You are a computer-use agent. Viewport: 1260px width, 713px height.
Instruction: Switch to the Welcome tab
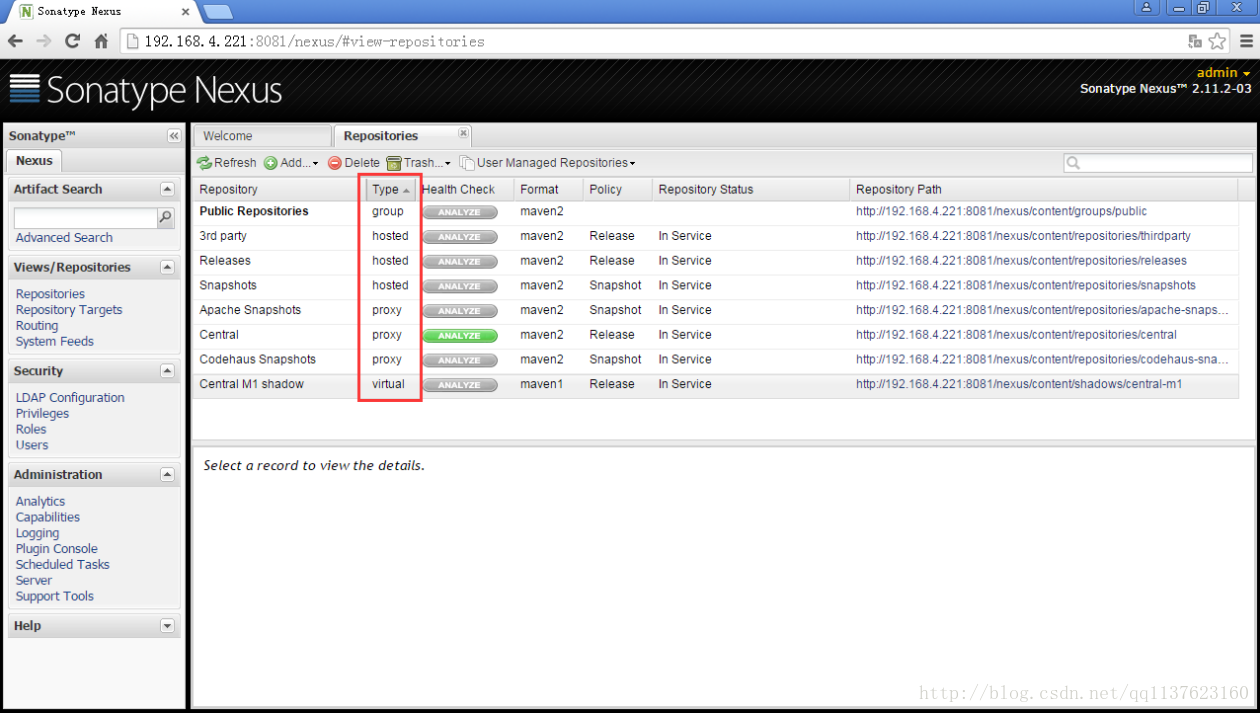(x=262, y=136)
